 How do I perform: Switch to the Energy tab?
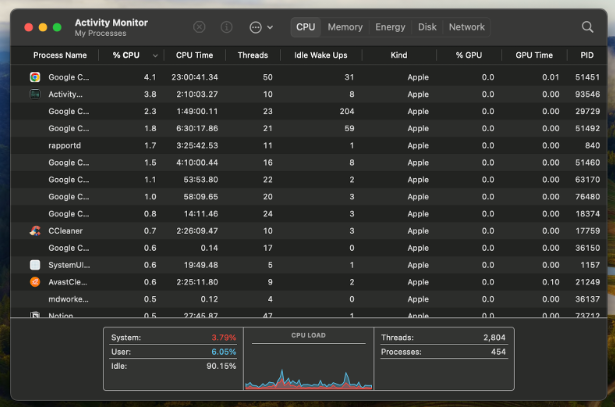tap(390, 27)
